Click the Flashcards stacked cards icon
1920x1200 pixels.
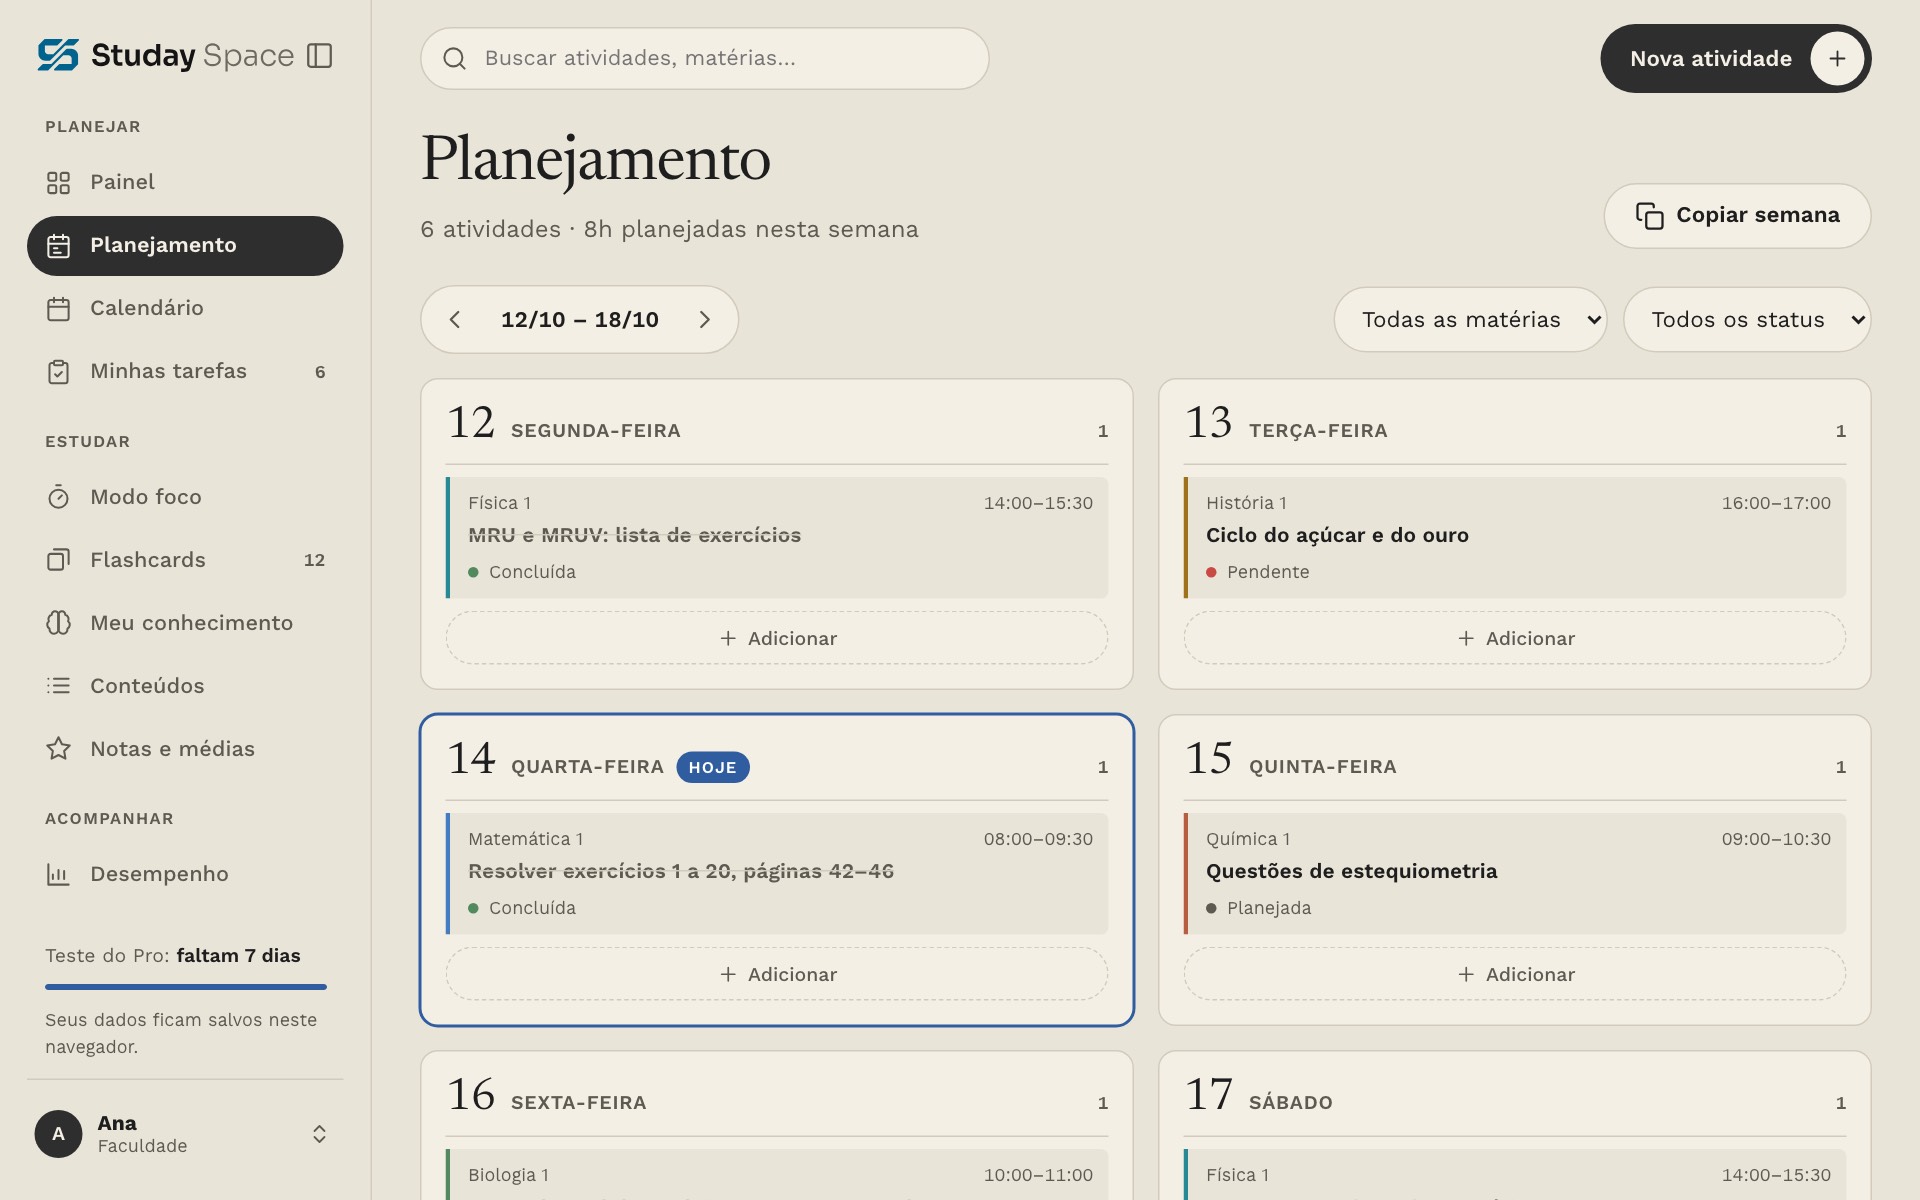coord(58,560)
